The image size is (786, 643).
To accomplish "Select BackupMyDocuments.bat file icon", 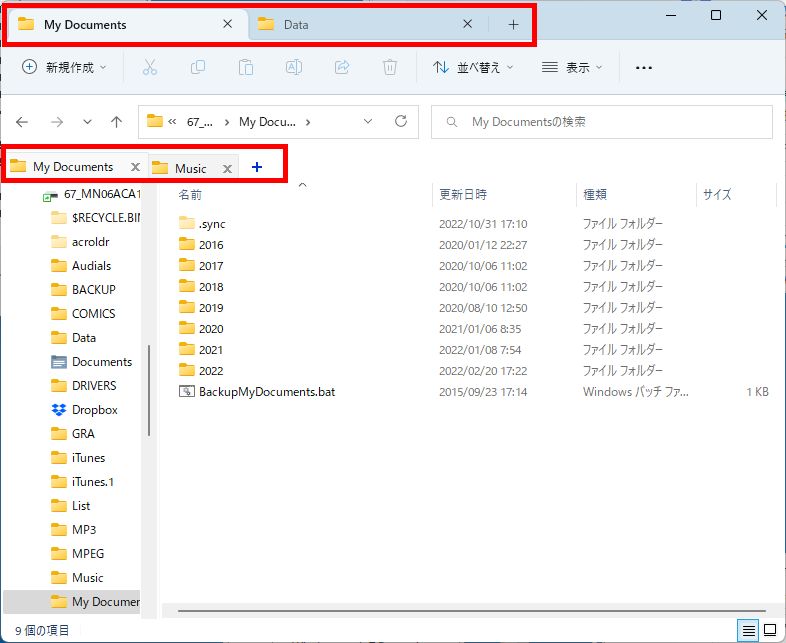I will click(187, 391).
